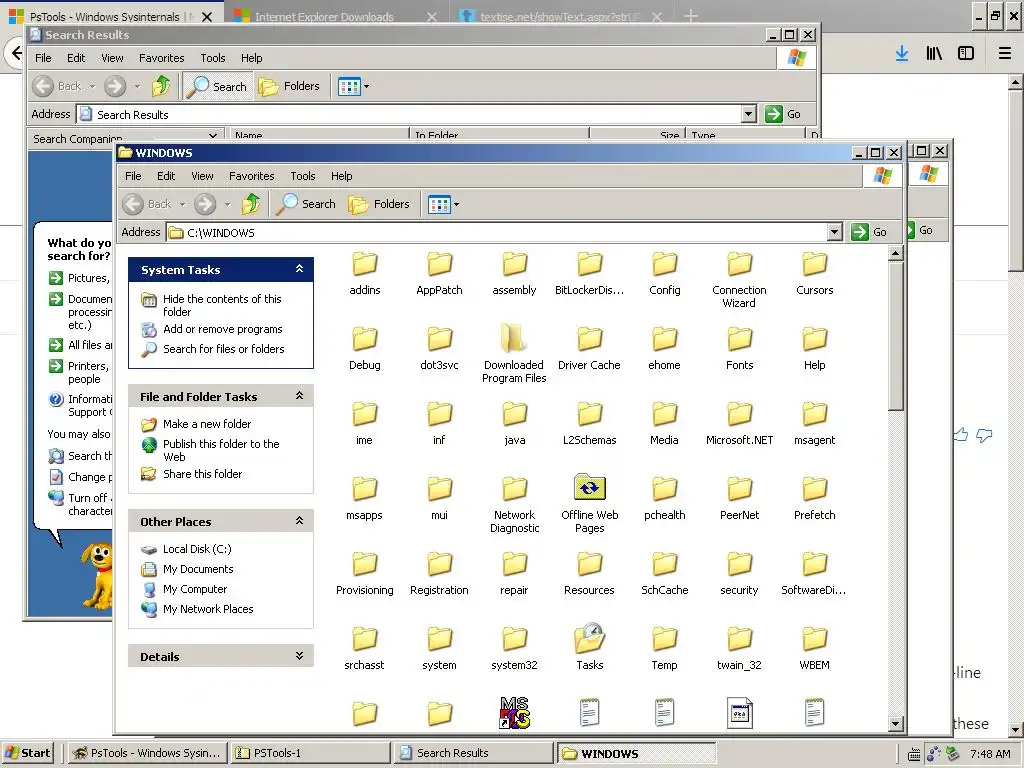Image resolution: width=1024 pixels, height=768 pixels.
Task: Open the AppPatch folder
Action: (x=440, y=274)
